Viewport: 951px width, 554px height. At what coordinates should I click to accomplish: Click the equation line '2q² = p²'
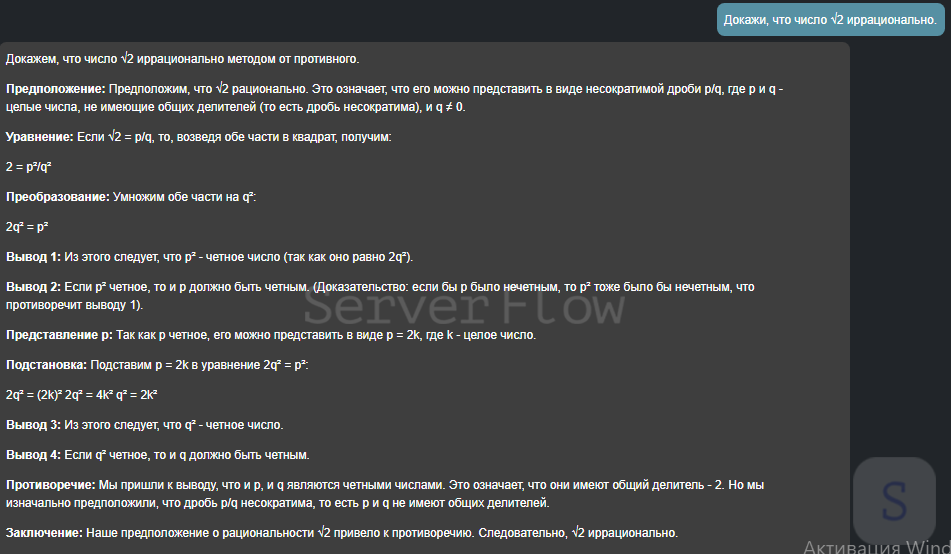click(x=27, y=227)
